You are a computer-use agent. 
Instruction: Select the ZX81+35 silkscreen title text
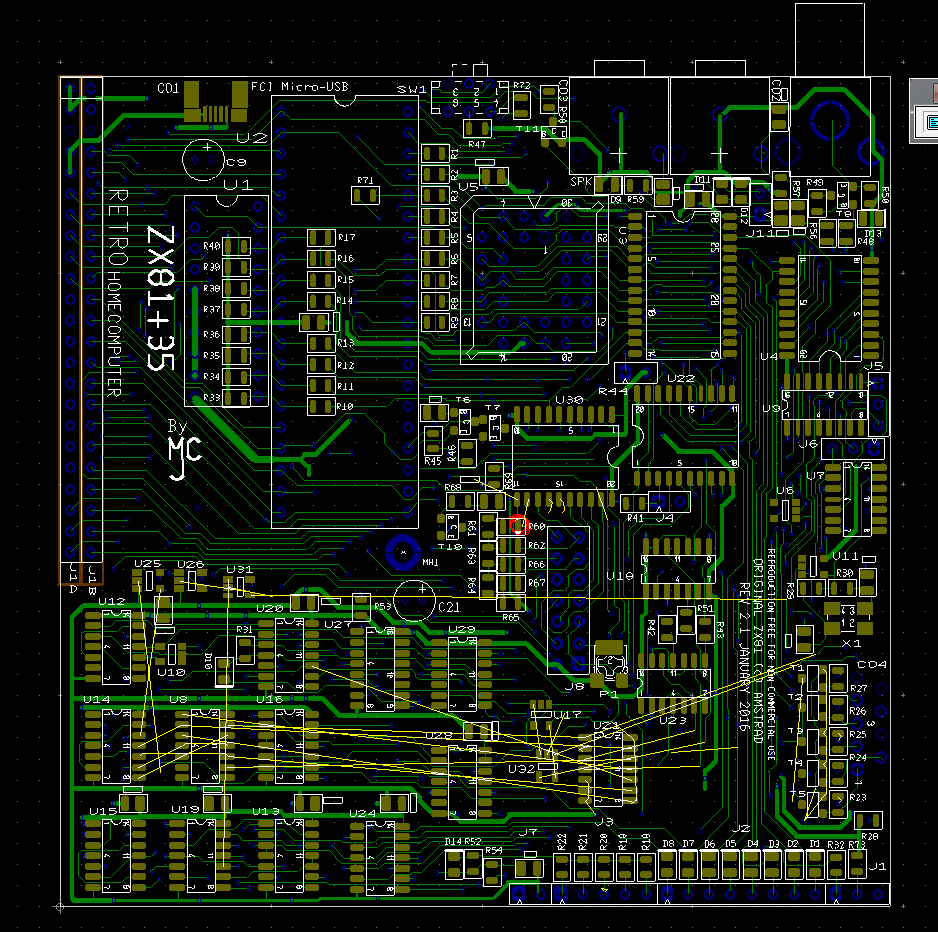tap(161, 298)
